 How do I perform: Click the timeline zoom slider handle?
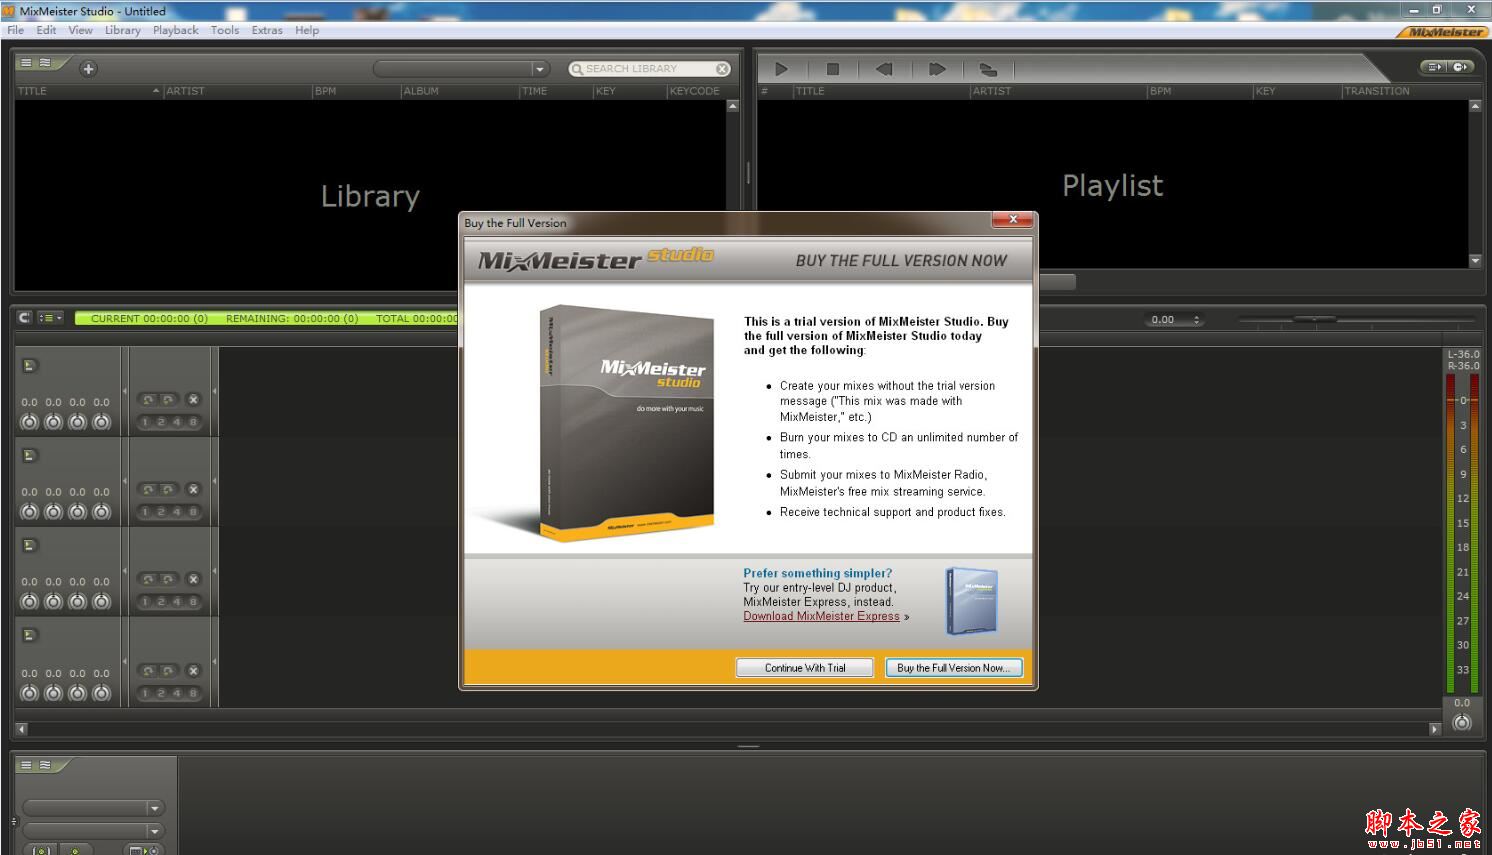click(1315, 319)
